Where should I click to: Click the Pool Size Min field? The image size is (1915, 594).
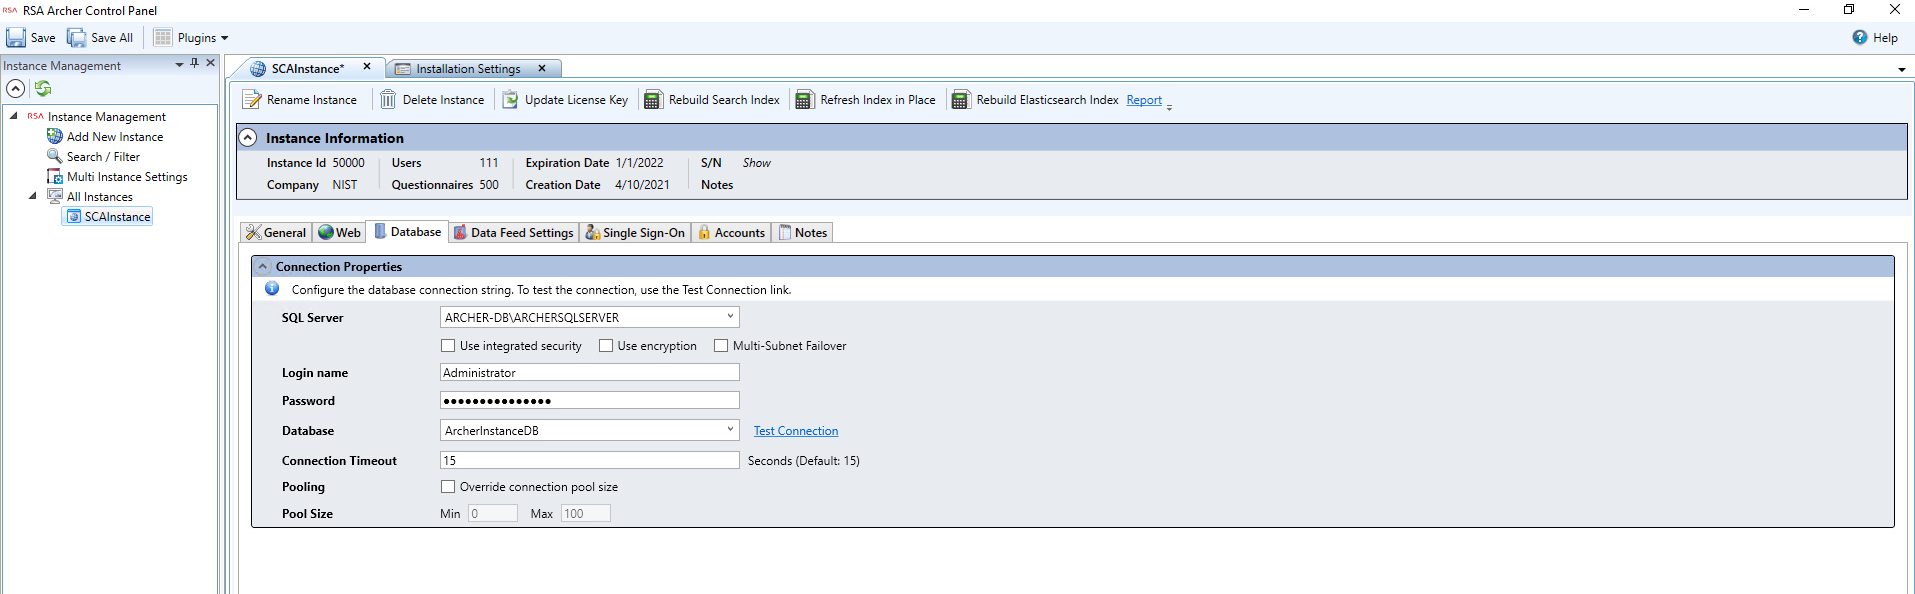[x=493, y=513]
